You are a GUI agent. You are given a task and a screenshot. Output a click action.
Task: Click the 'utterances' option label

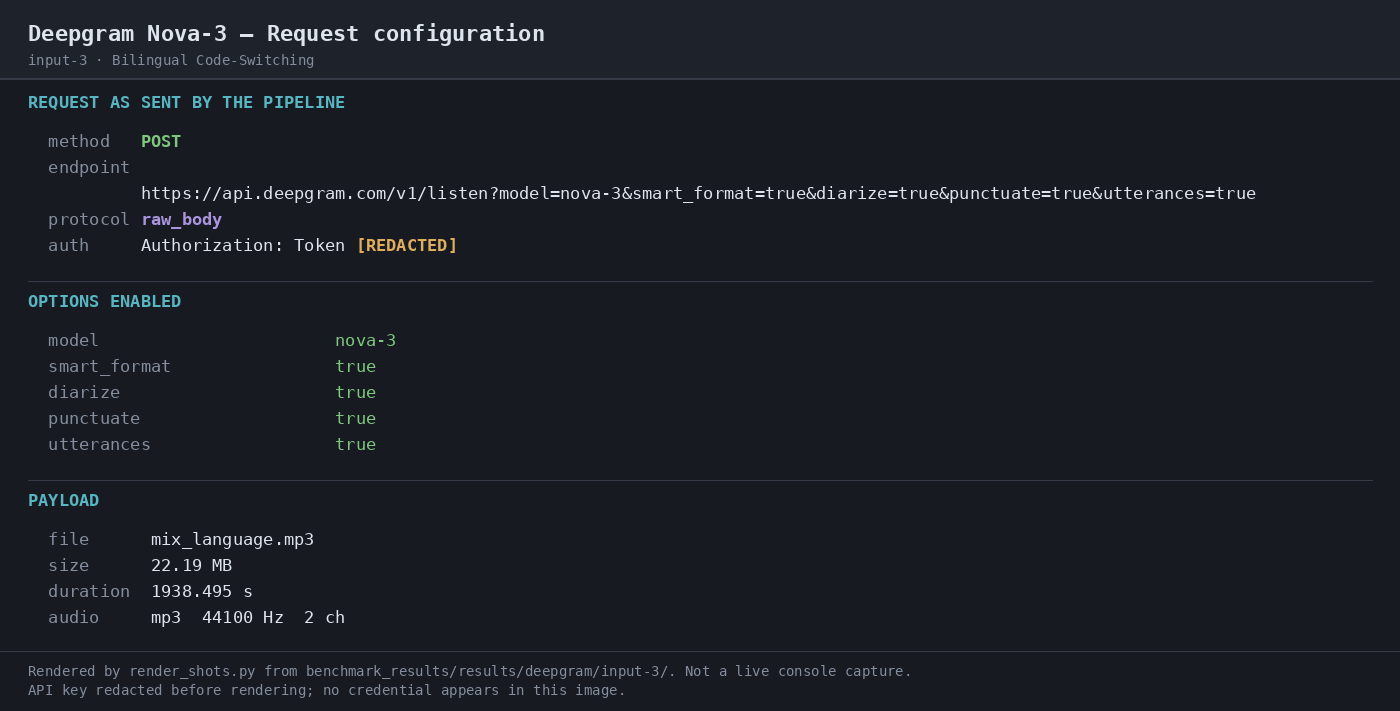[99, 445]
